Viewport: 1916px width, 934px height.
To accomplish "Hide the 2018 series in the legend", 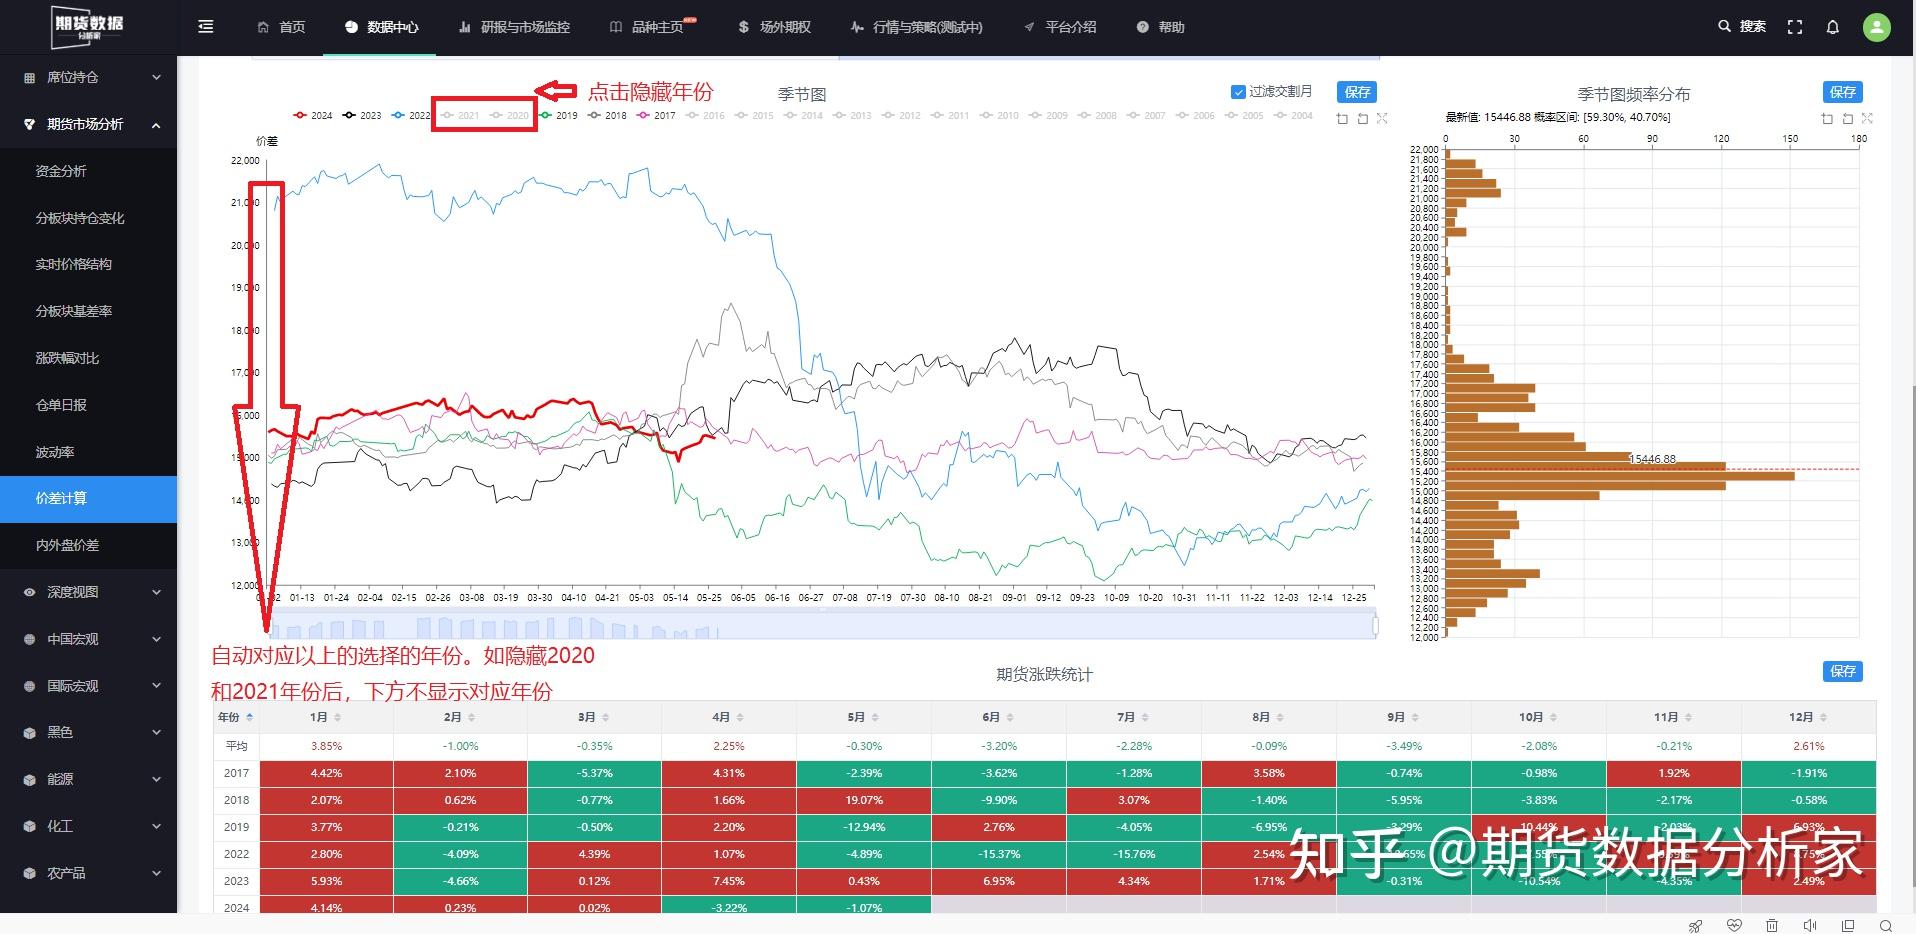I will 607,116.
